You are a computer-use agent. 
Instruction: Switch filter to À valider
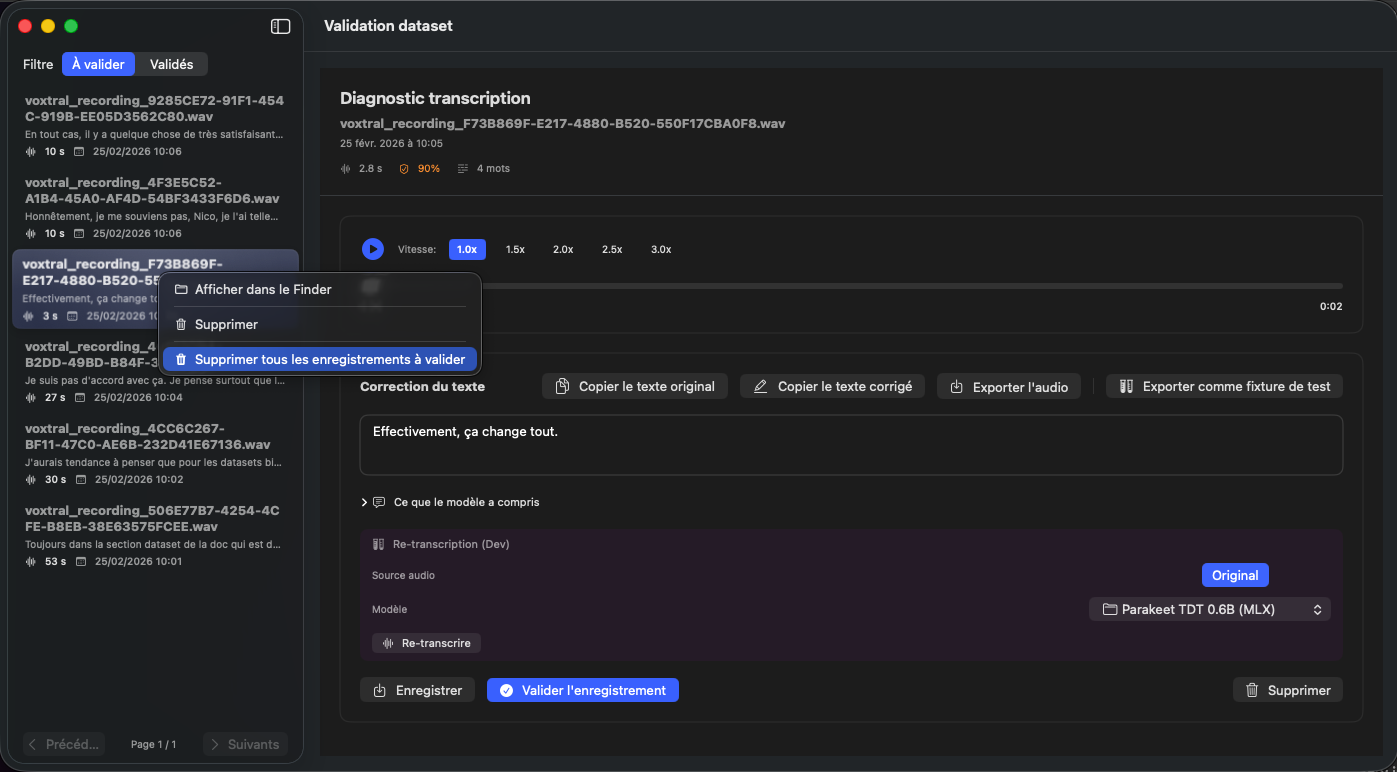coord(98,64)
